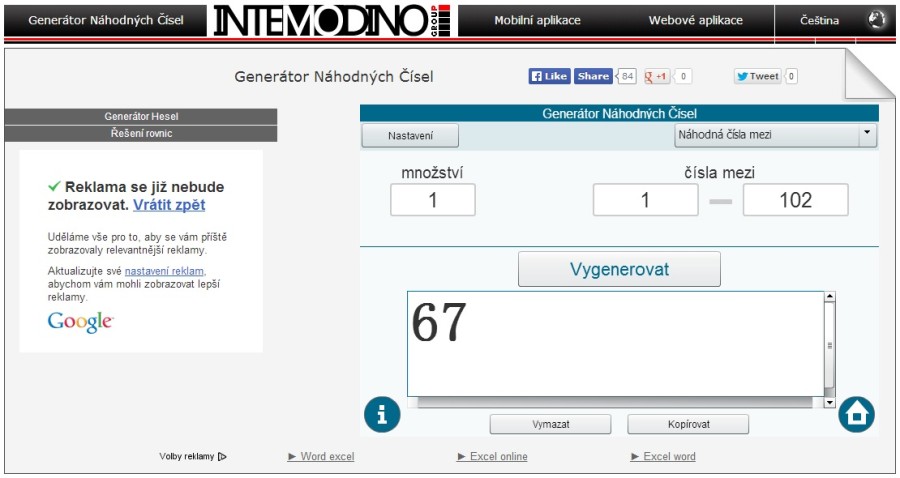Open the Čeština language menu

(819, 20)
